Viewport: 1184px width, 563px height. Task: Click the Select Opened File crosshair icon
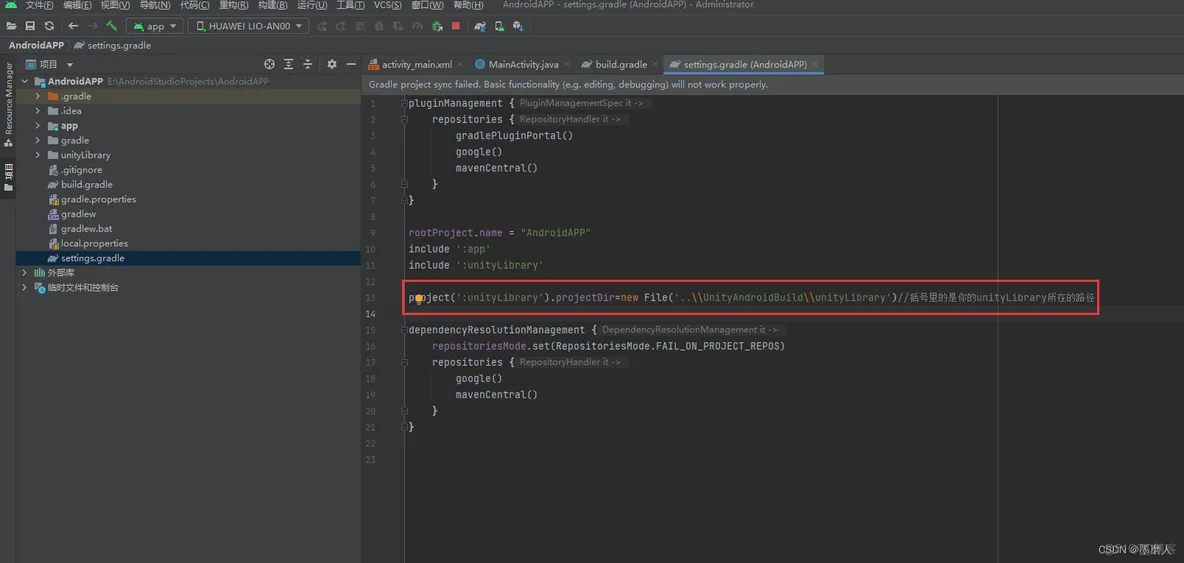tap(270, 64)
